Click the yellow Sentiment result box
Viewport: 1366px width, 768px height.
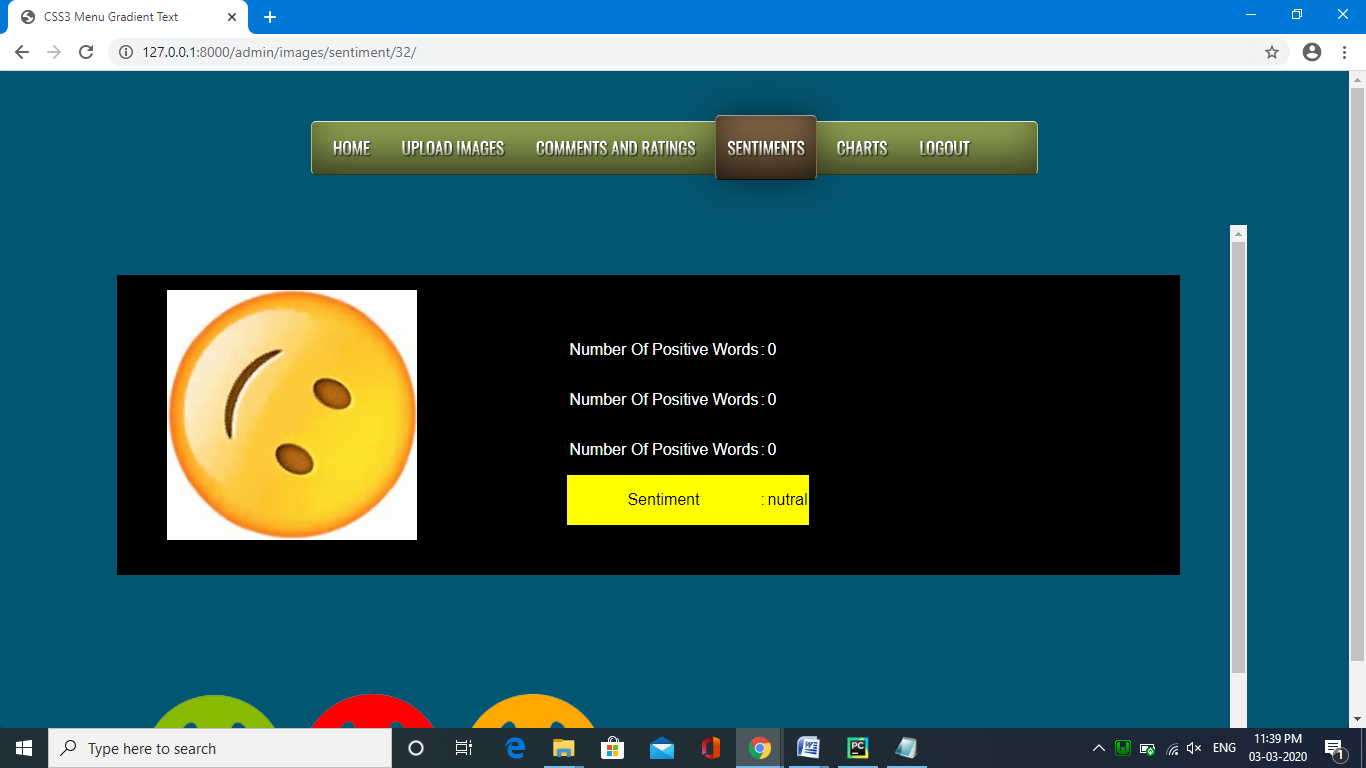coord(688,500)
